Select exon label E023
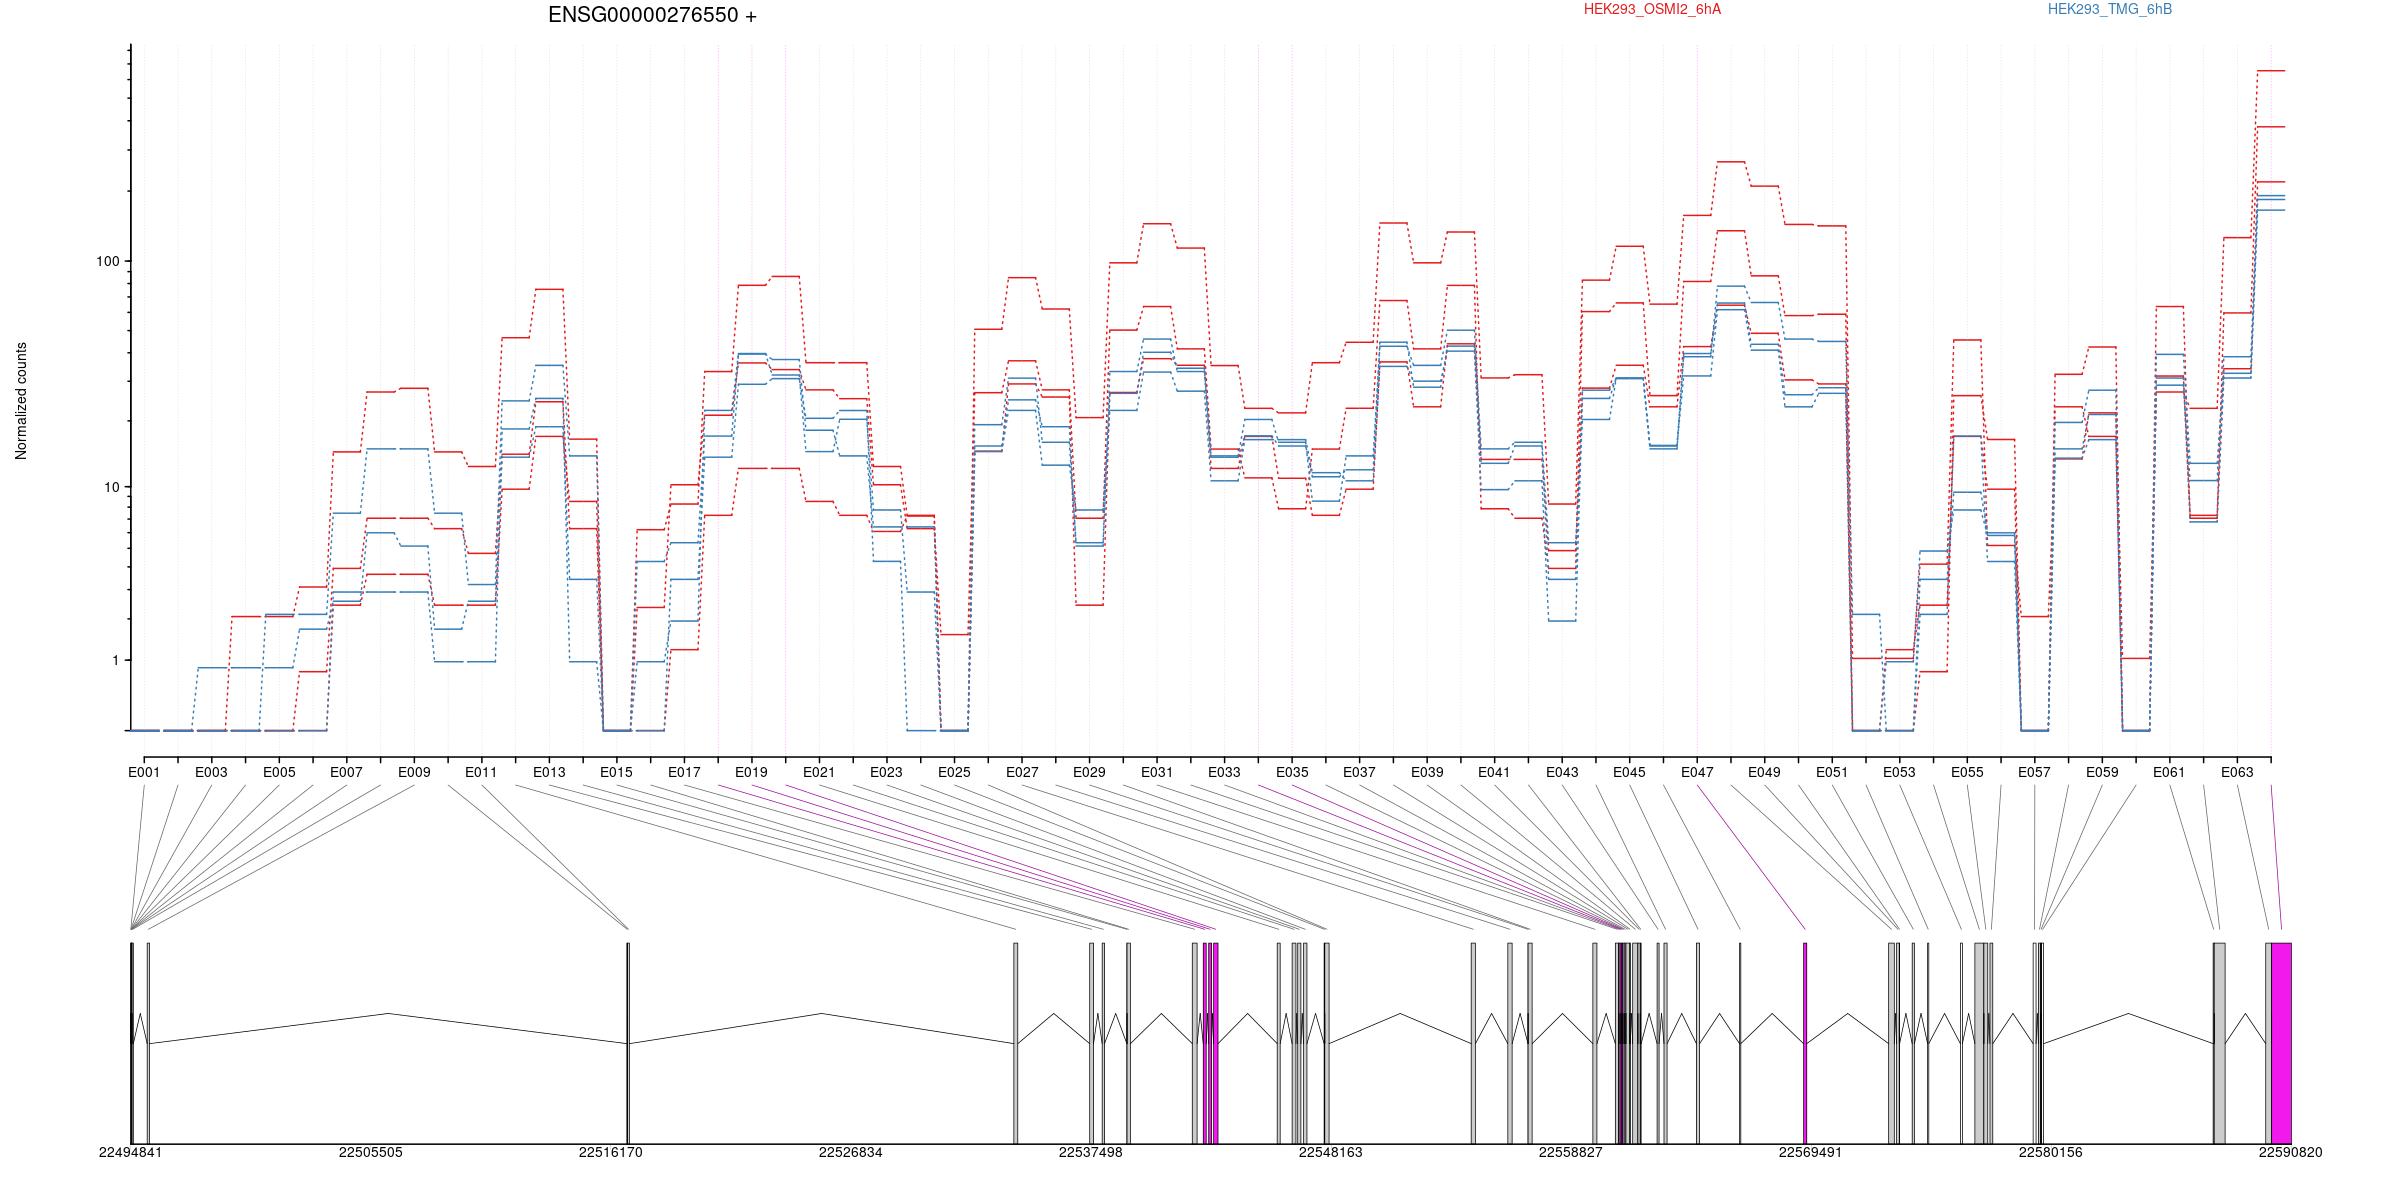2400x1200 pixels. tap(886, 772)
